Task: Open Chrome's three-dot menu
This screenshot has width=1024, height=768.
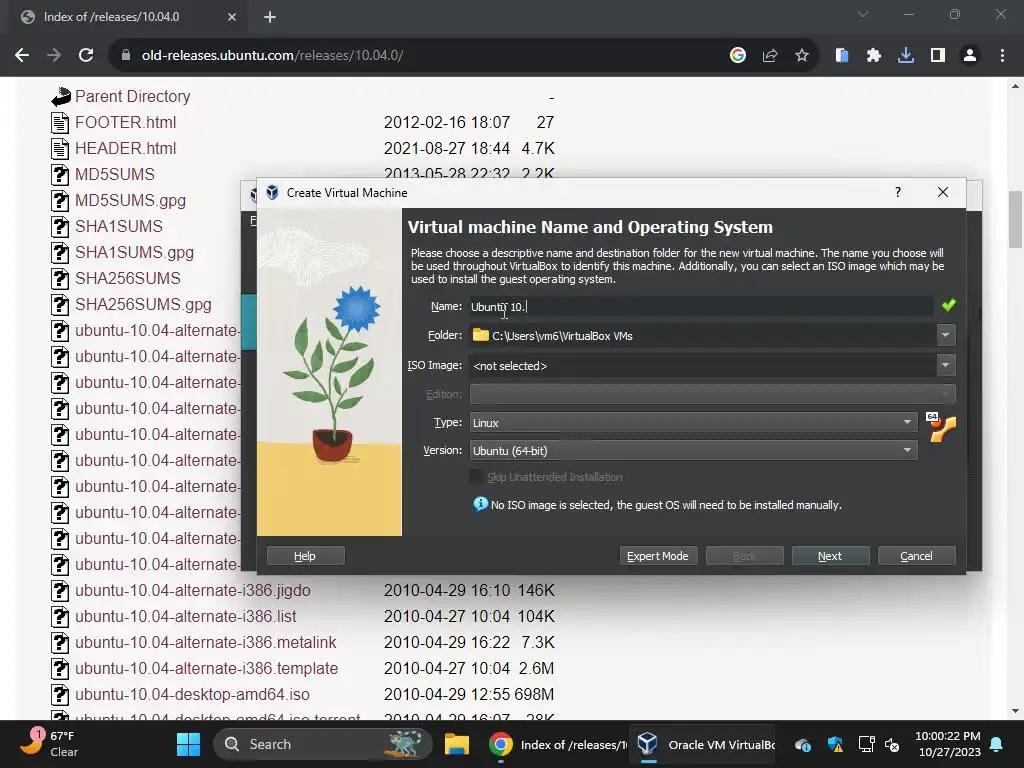Action: 1002,56
